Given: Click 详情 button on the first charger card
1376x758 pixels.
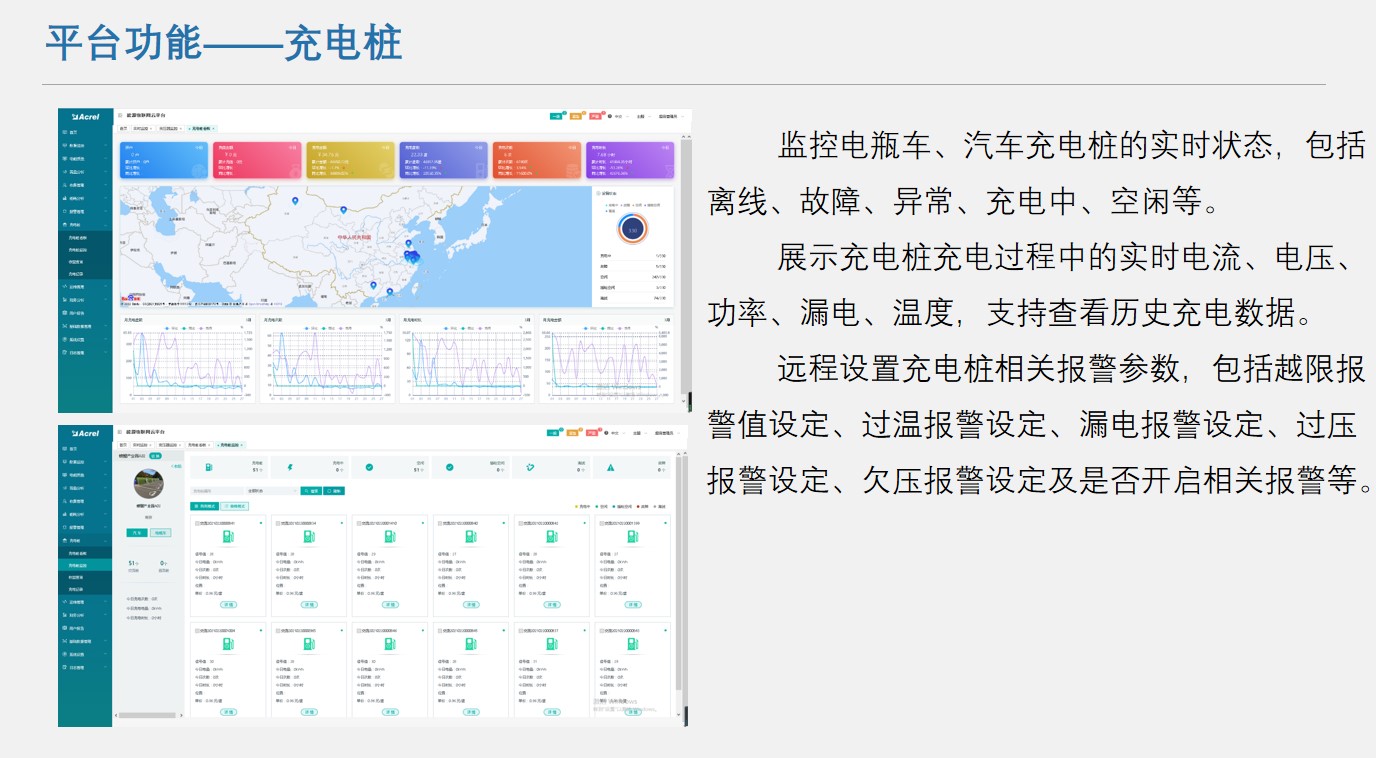Looking at the screenshot, I should pyautogui.click(x=228, y=604).
